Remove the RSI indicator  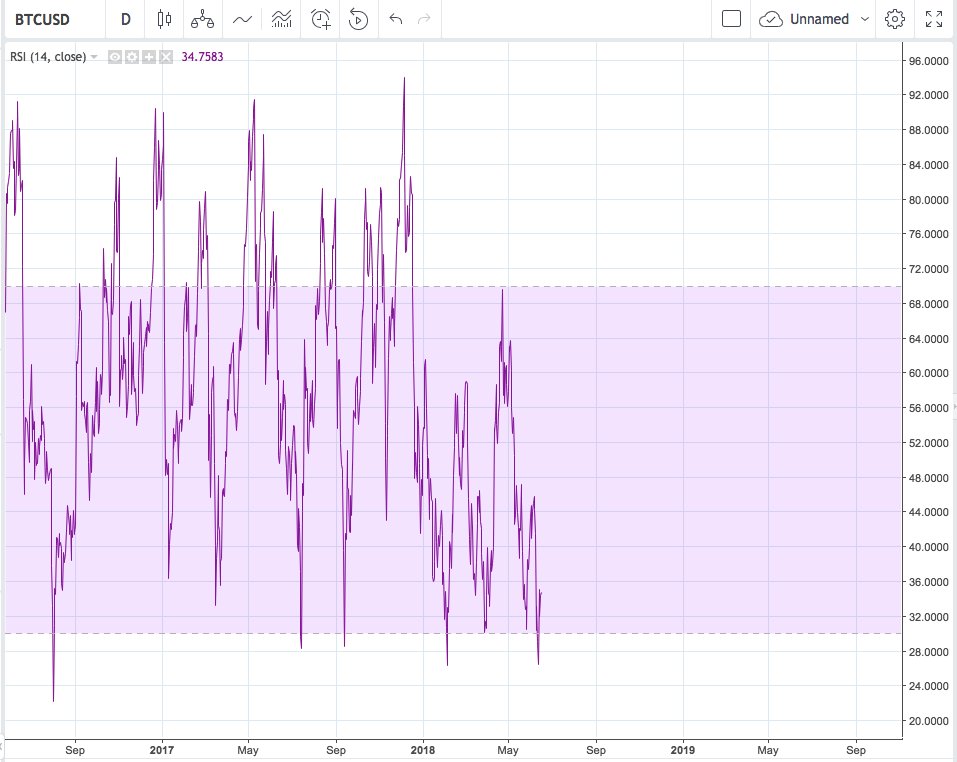pos(166,57)
